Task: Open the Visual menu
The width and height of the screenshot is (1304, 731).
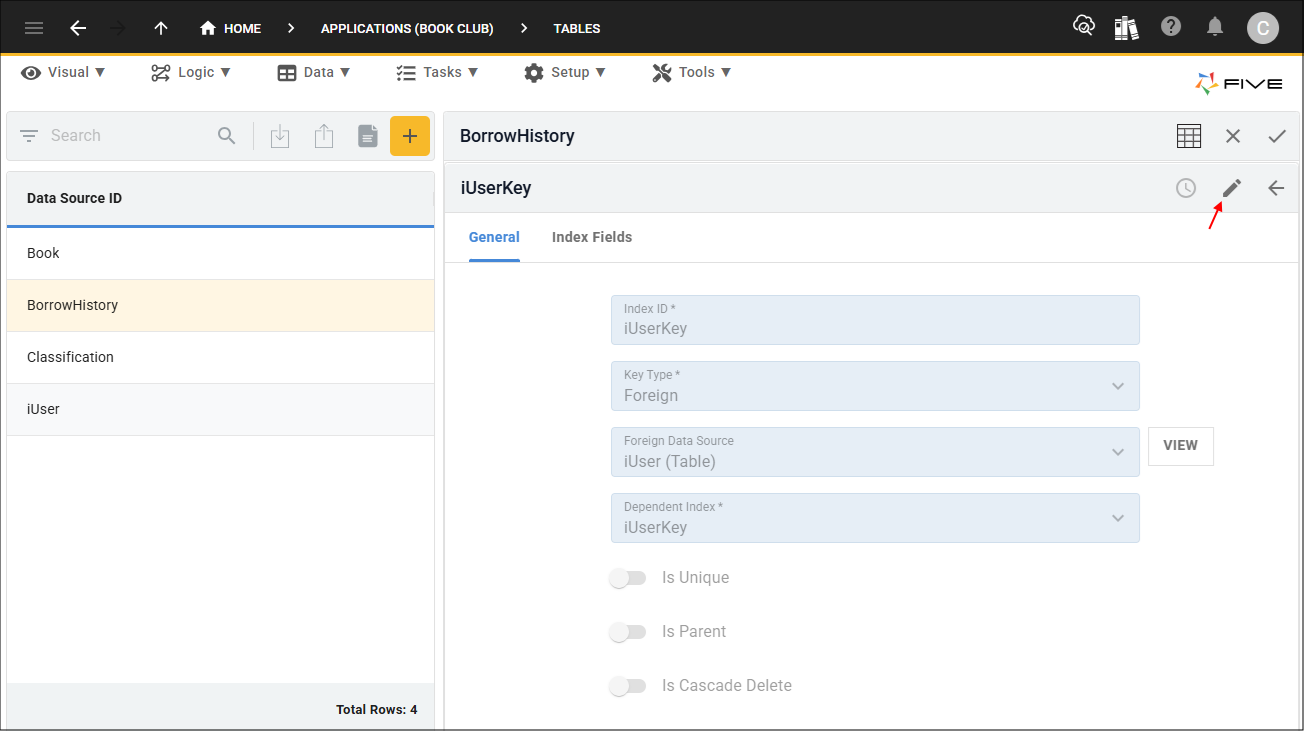Action: 64,72
